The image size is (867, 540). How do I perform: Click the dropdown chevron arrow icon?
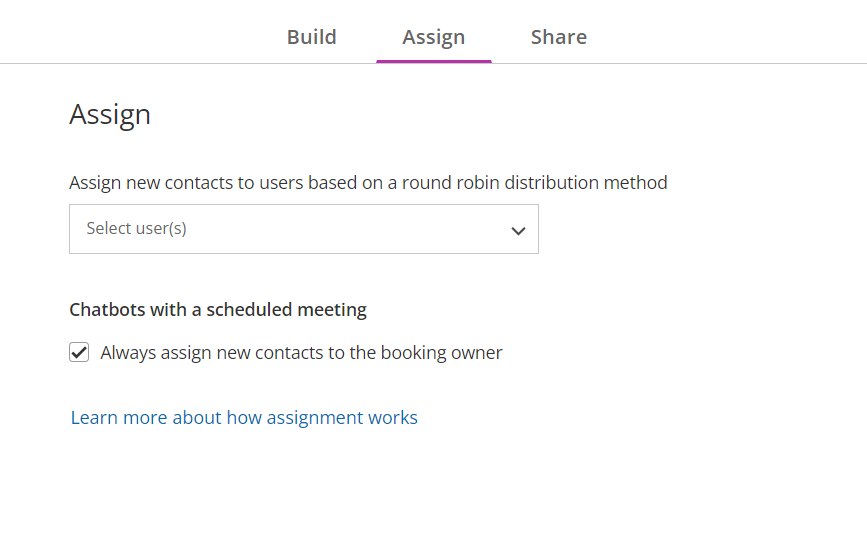tap(518, 230)
